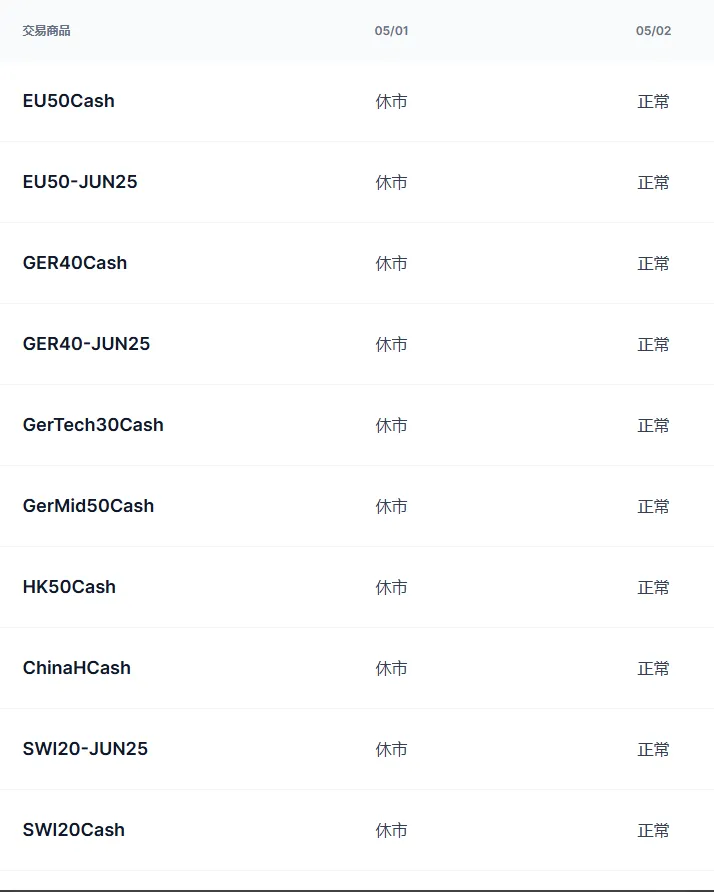This screenshot has width=714, height=892.
Task: Click the GerTech30Cash product name
Action: coord(93,425)
